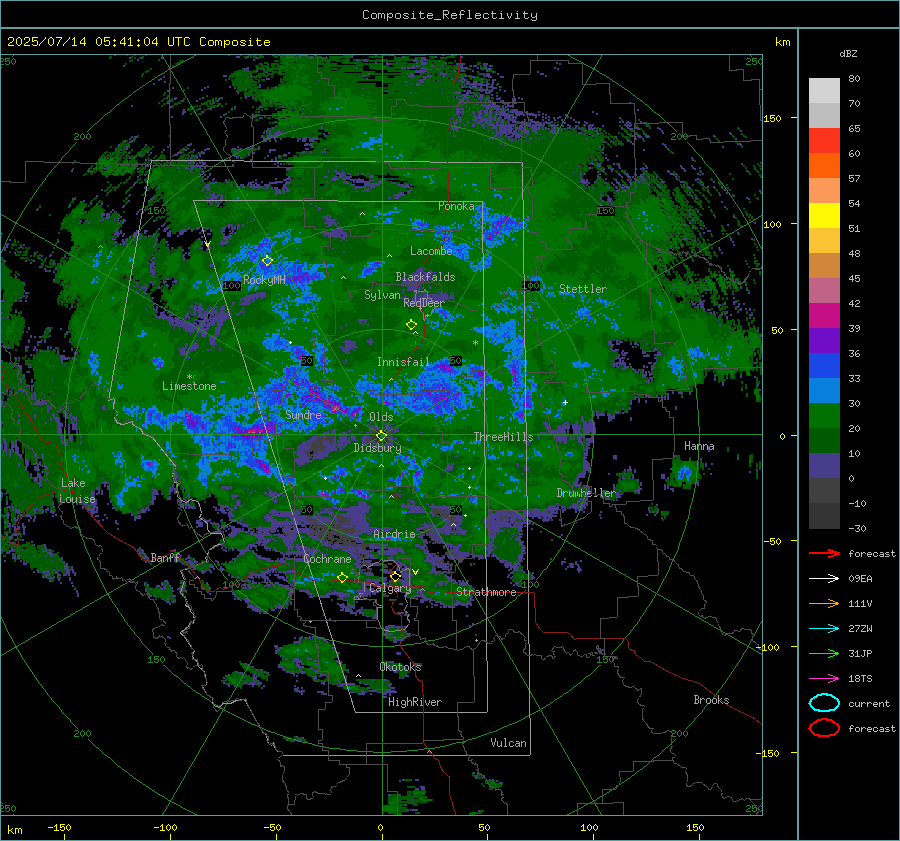This screenshot has width=900, height=841.
Task: Click the Ponoka city label
Action: pos(456,206)
